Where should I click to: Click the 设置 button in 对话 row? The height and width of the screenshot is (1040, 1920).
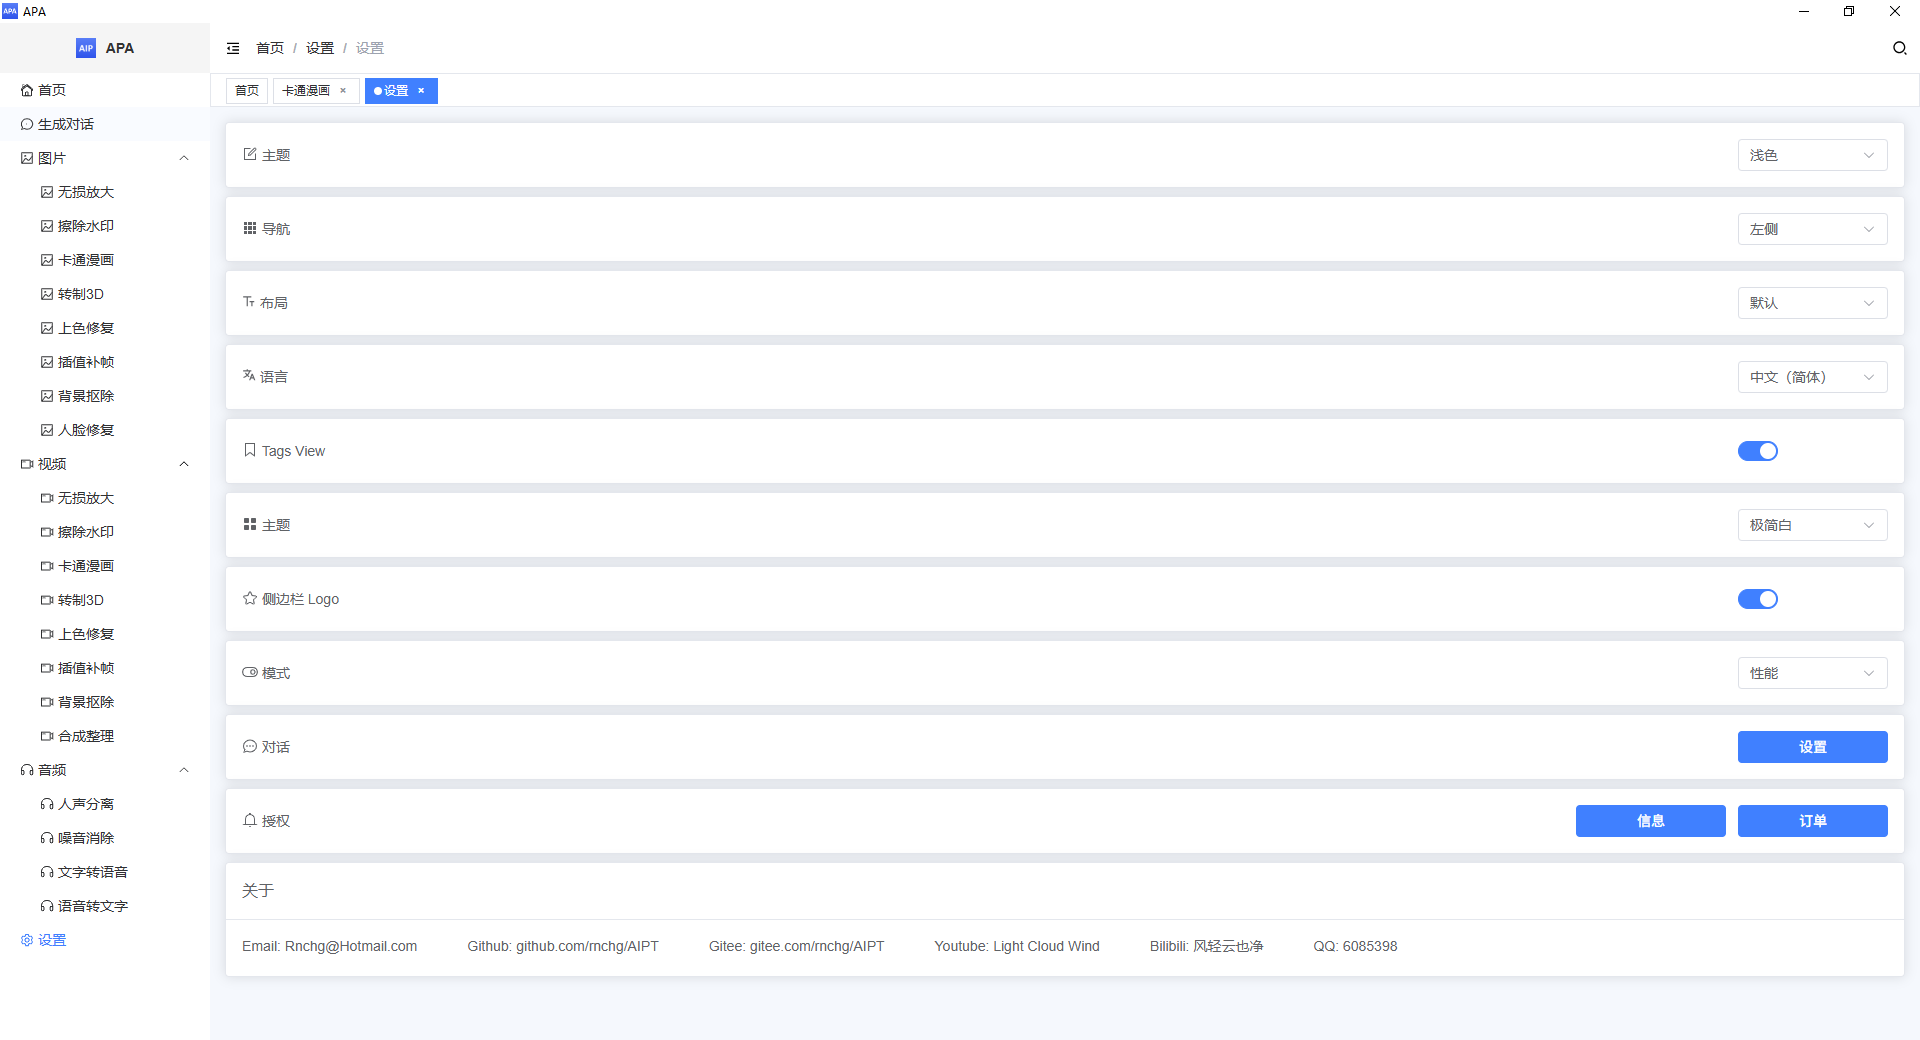point(1812,747)
